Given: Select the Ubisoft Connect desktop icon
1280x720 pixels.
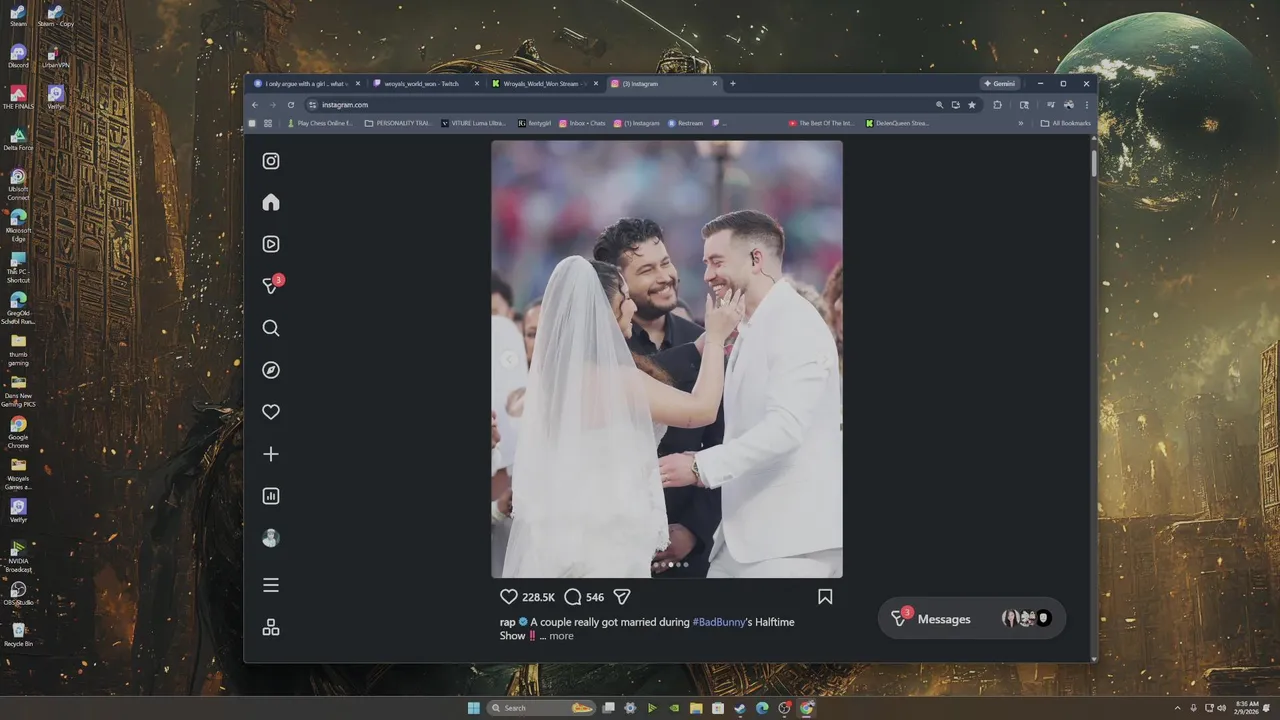Looking at the screenshot, I should point(18,184).
